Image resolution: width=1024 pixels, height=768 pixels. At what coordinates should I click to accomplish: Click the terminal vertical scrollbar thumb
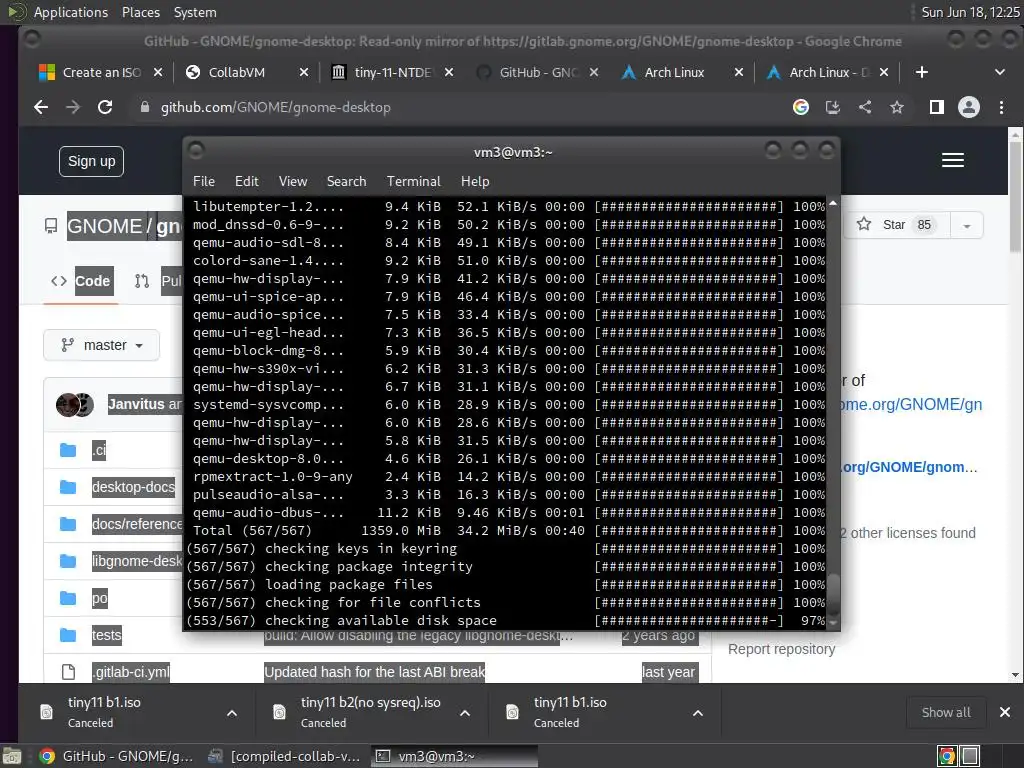coord(833,593)
